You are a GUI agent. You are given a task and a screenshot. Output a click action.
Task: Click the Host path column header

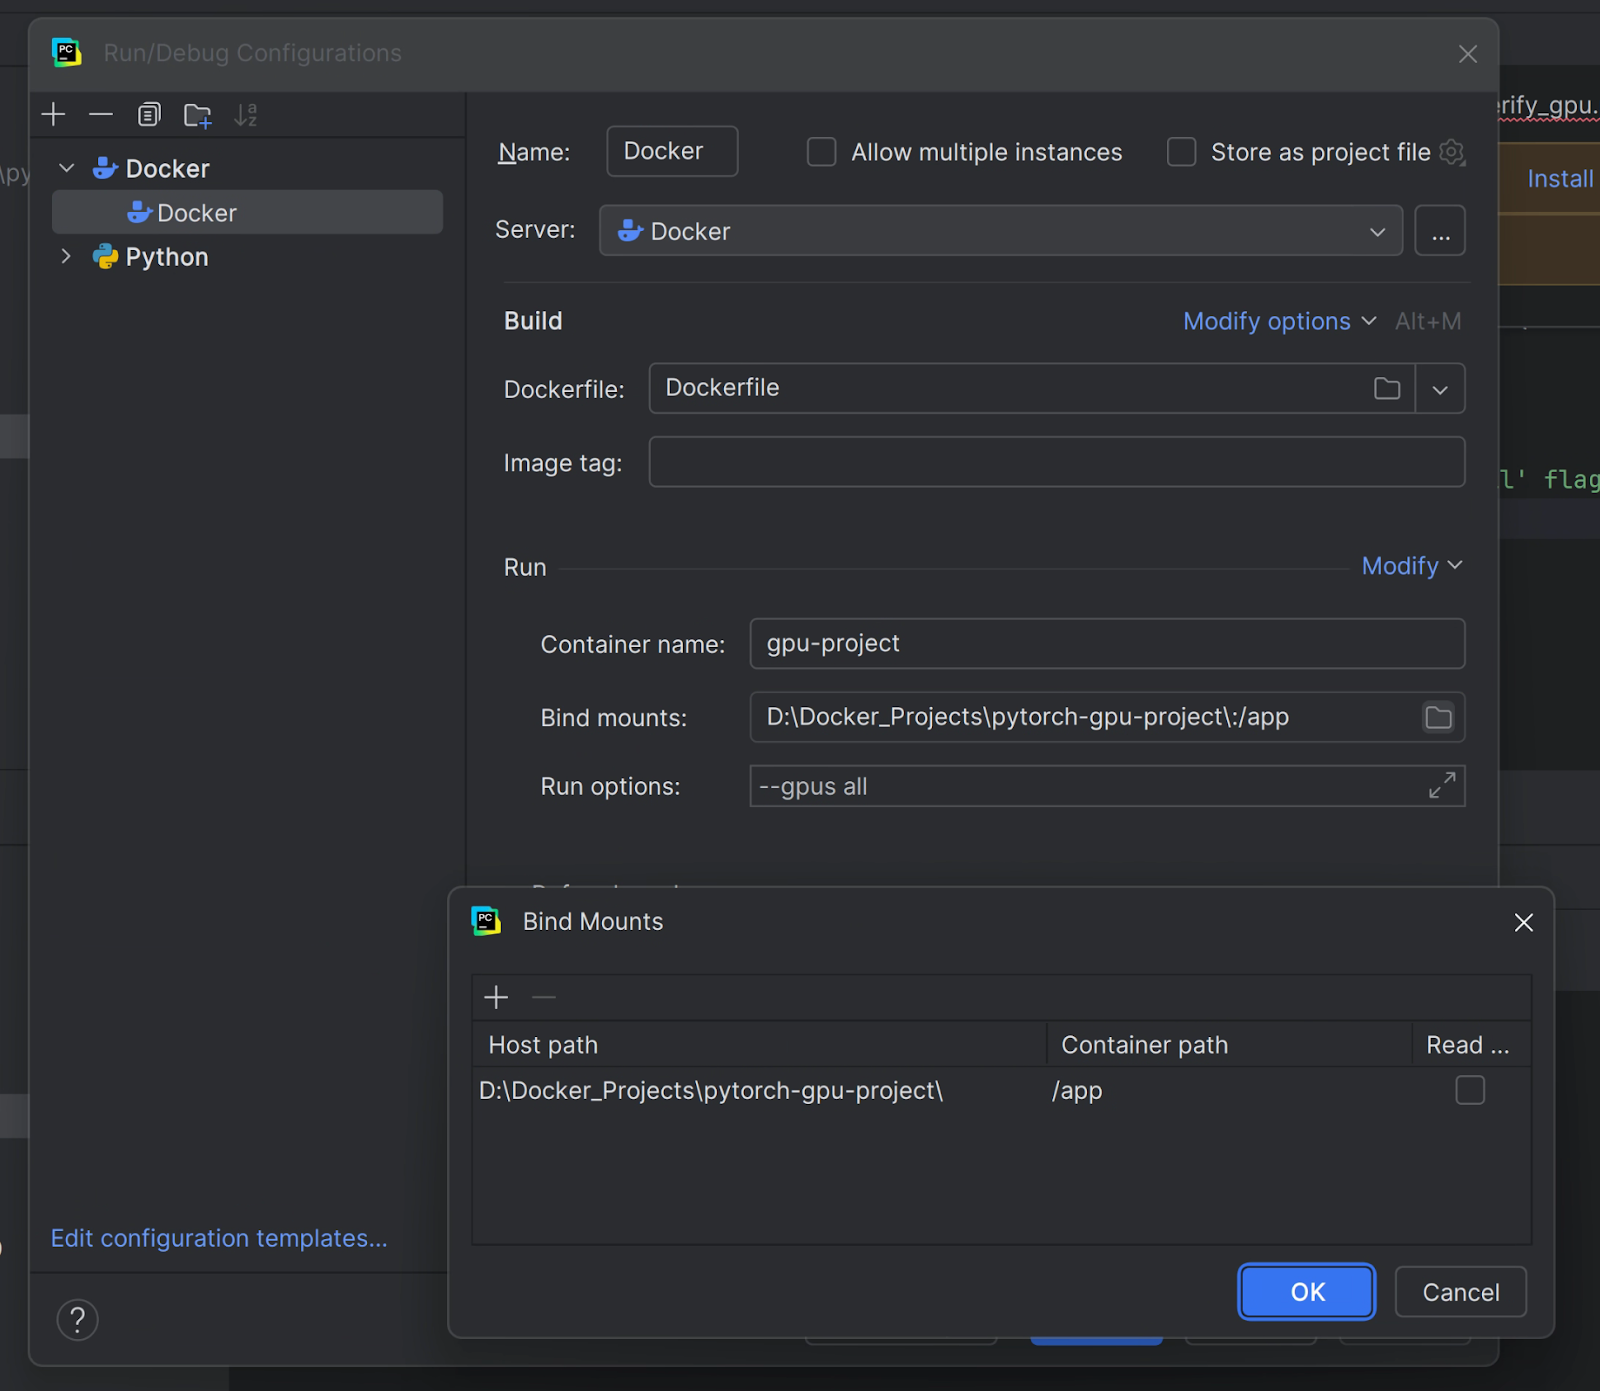tap(759, 1045)
